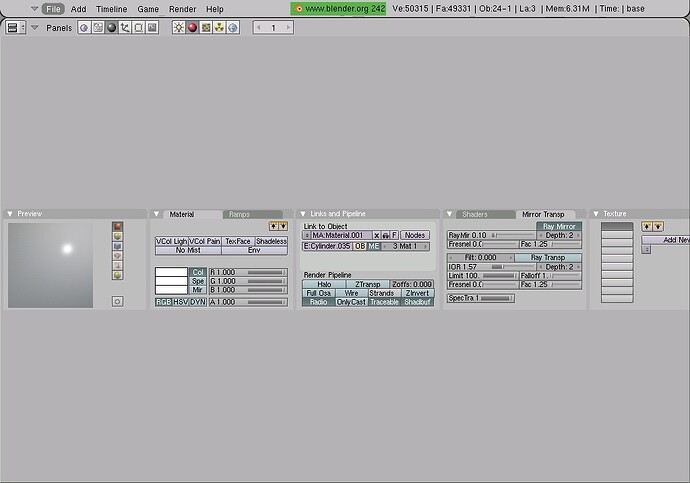Select the Editing context square icon
Screen dimensions: 690x483
(139, 28)
